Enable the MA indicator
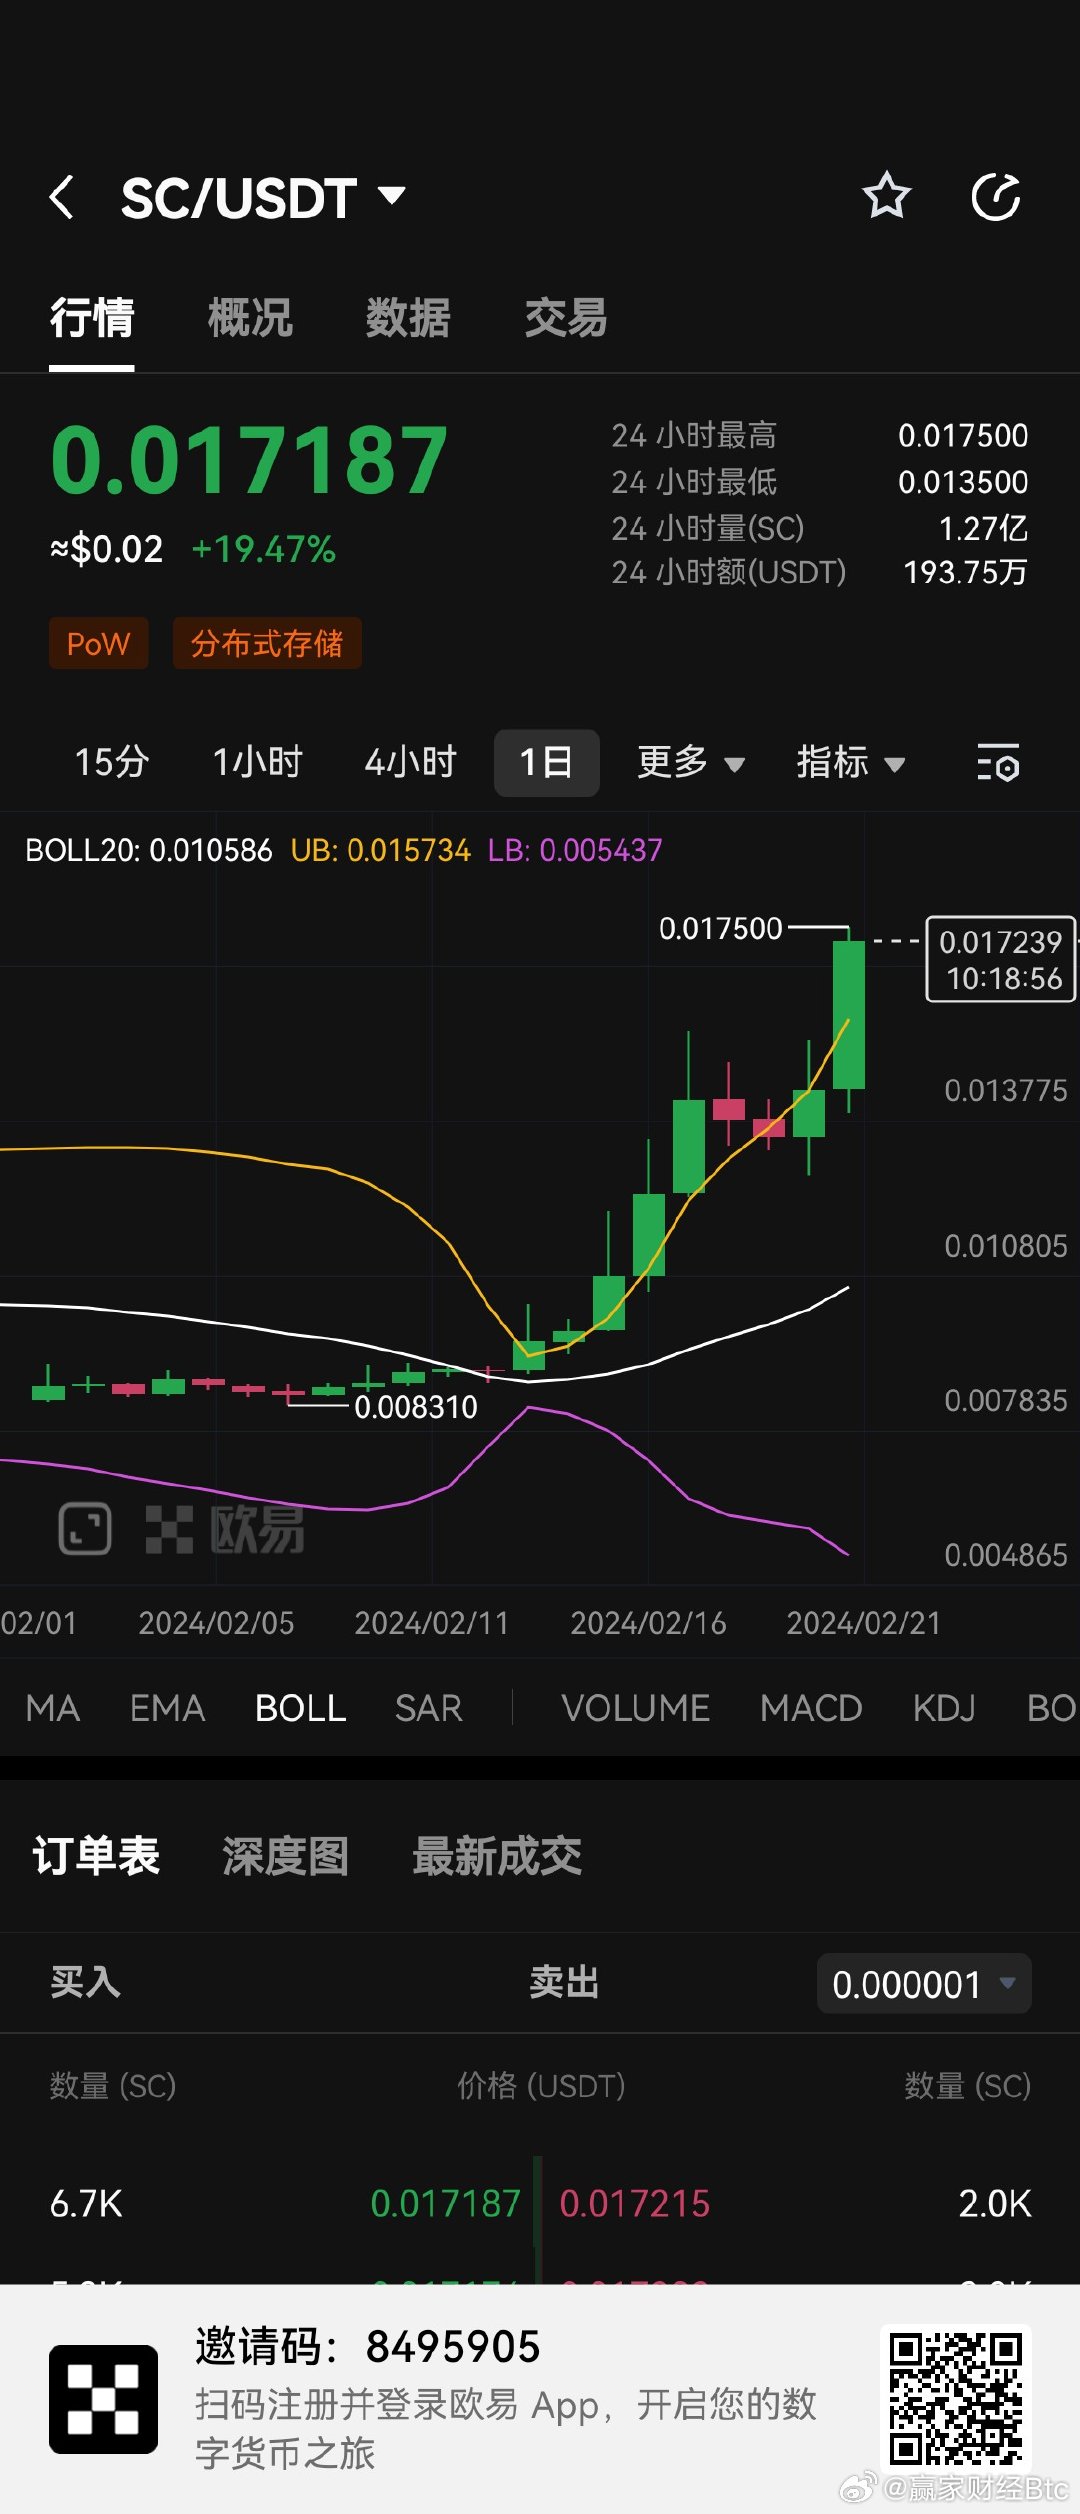The height and width of the screenshot is (2514, 1080). (53, 1708)
